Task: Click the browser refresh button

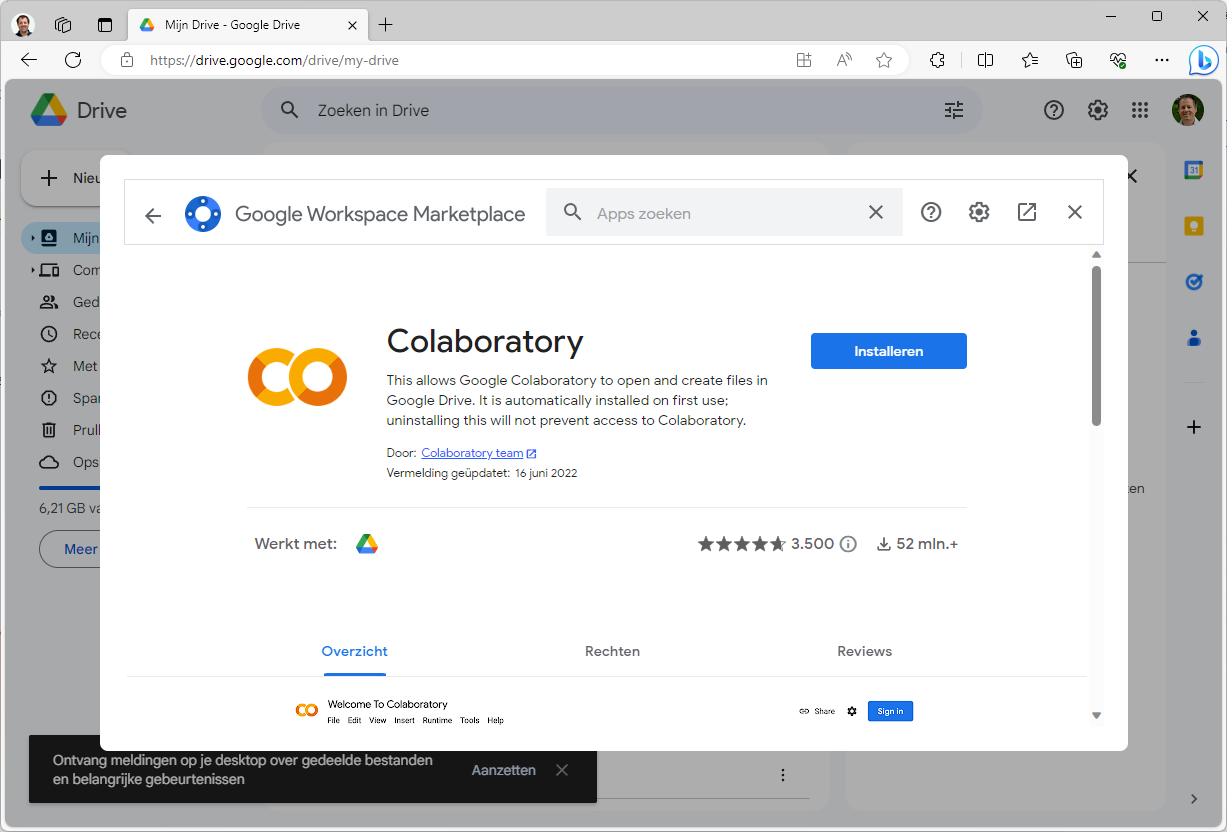Action: point(73,60)
